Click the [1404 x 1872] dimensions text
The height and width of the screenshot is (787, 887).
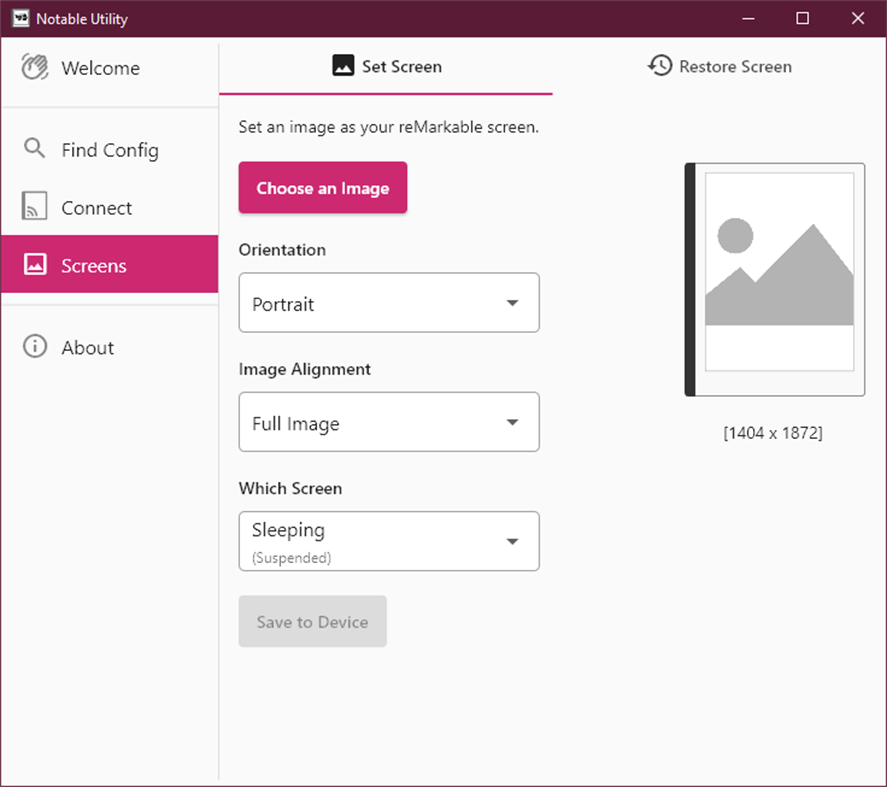pyautogui.click(x=773, y=433)
